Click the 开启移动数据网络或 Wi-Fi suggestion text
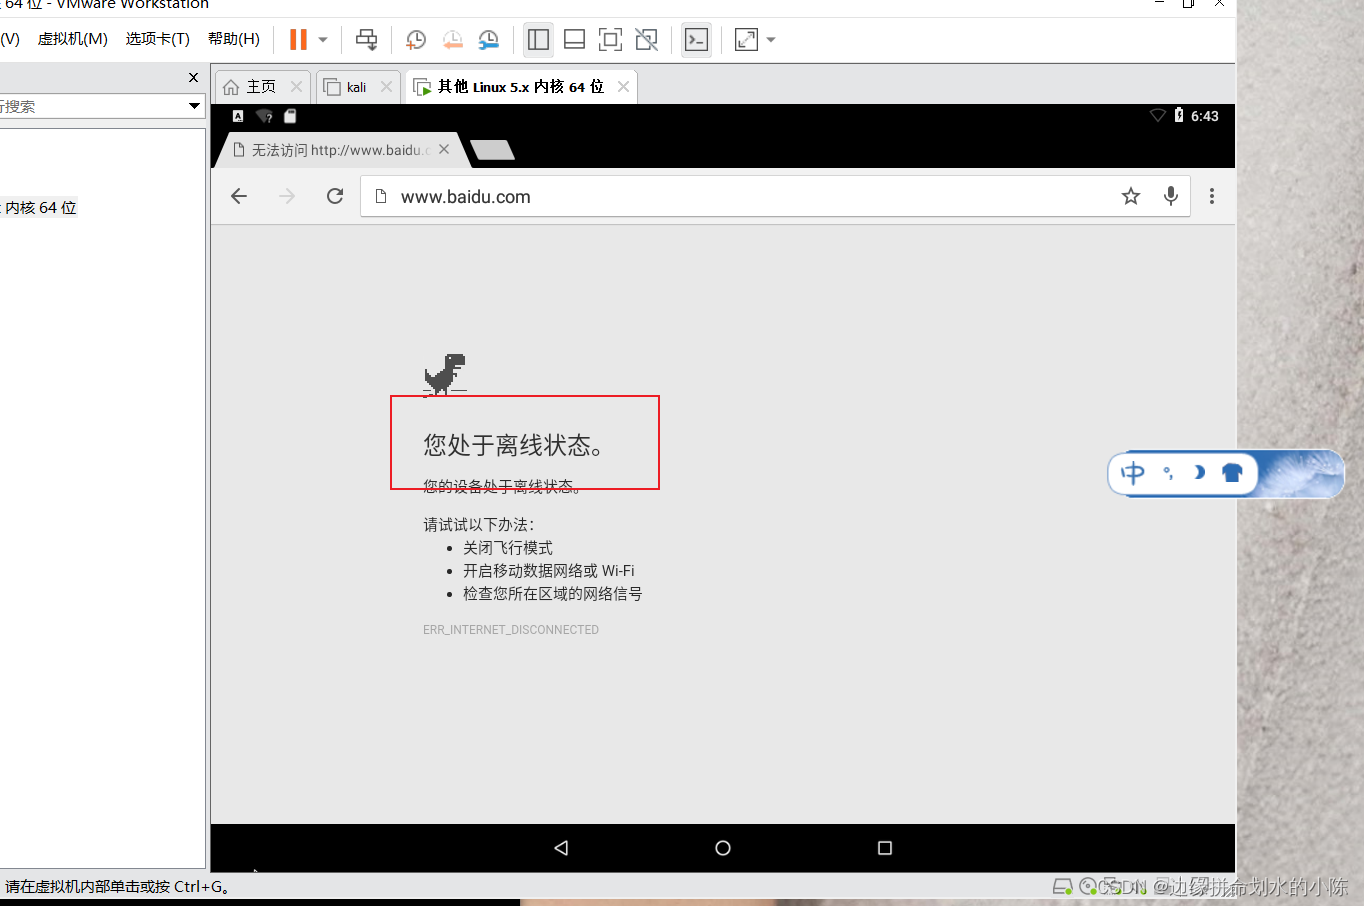The height and width of the screenshot is (906, 1364). tap(549, 571)
